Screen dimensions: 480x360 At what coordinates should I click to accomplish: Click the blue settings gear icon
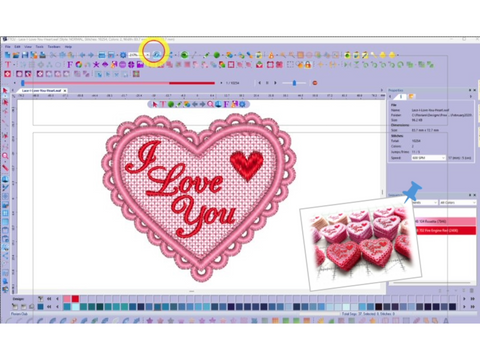pos(123,55)
